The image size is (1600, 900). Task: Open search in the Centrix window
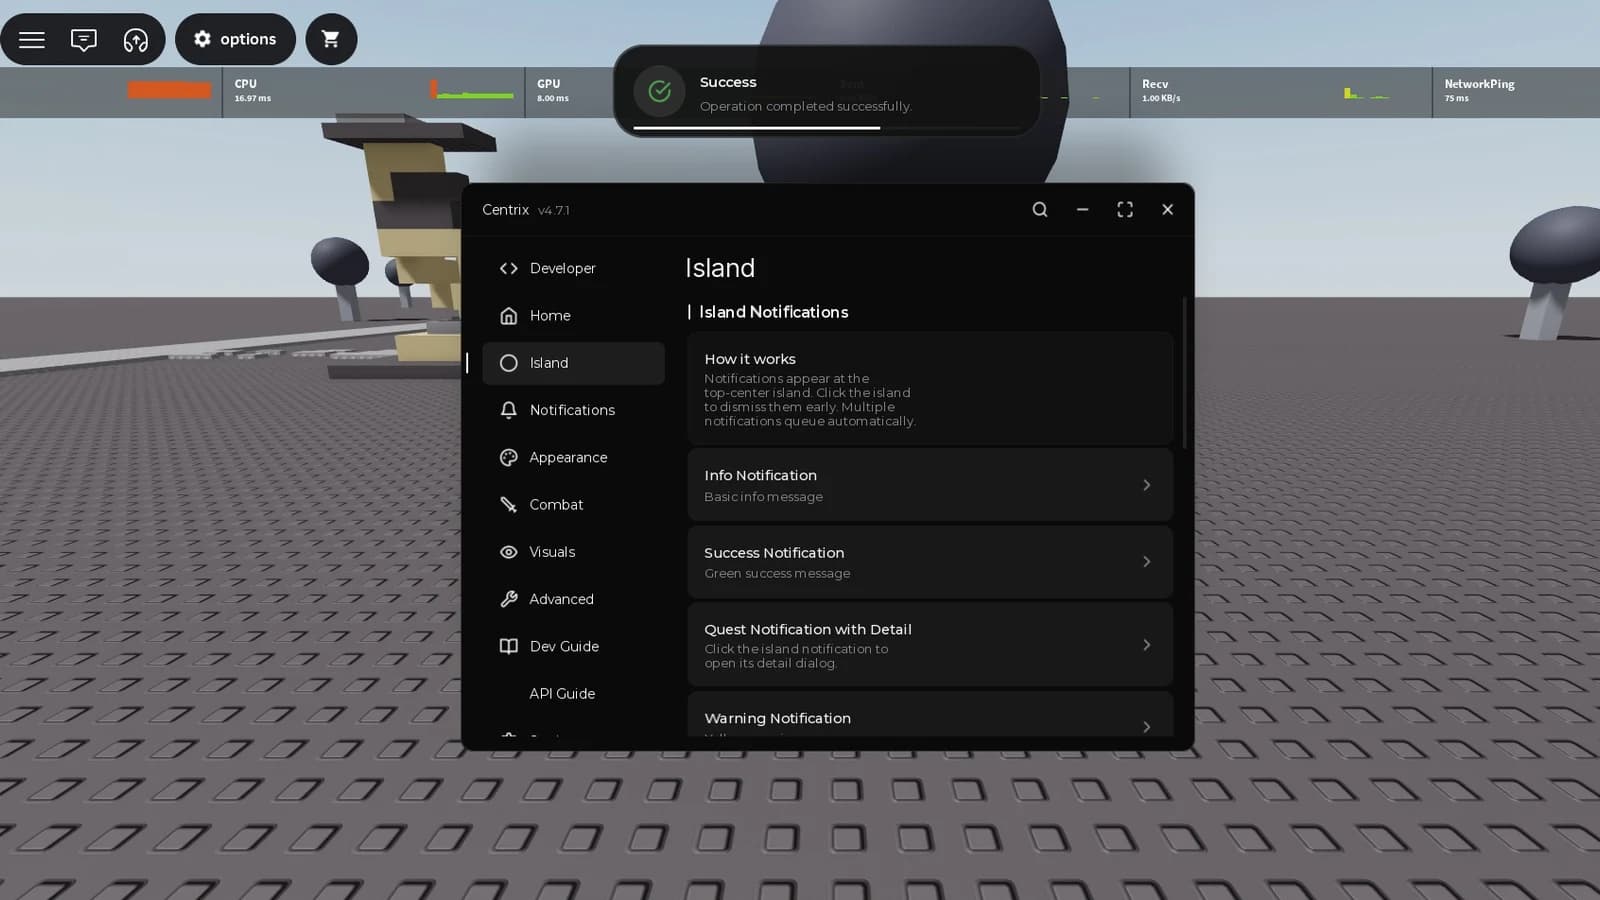1040,209
